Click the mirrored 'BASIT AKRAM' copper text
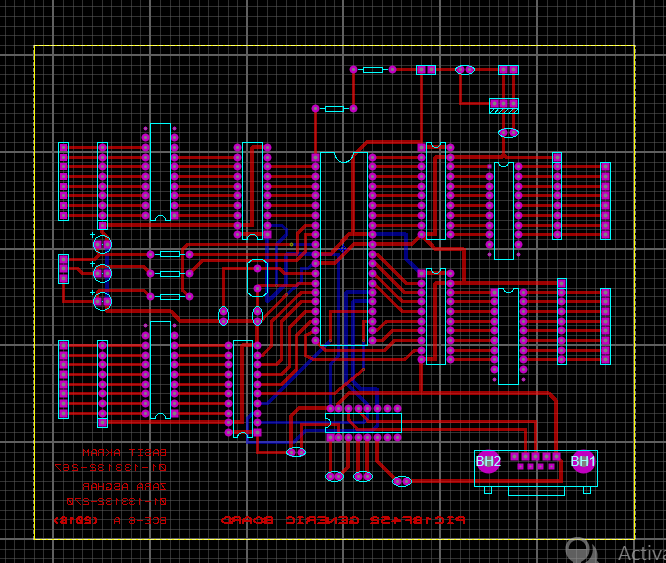This screenshot has height=563, width=666. tap(124, 453)
